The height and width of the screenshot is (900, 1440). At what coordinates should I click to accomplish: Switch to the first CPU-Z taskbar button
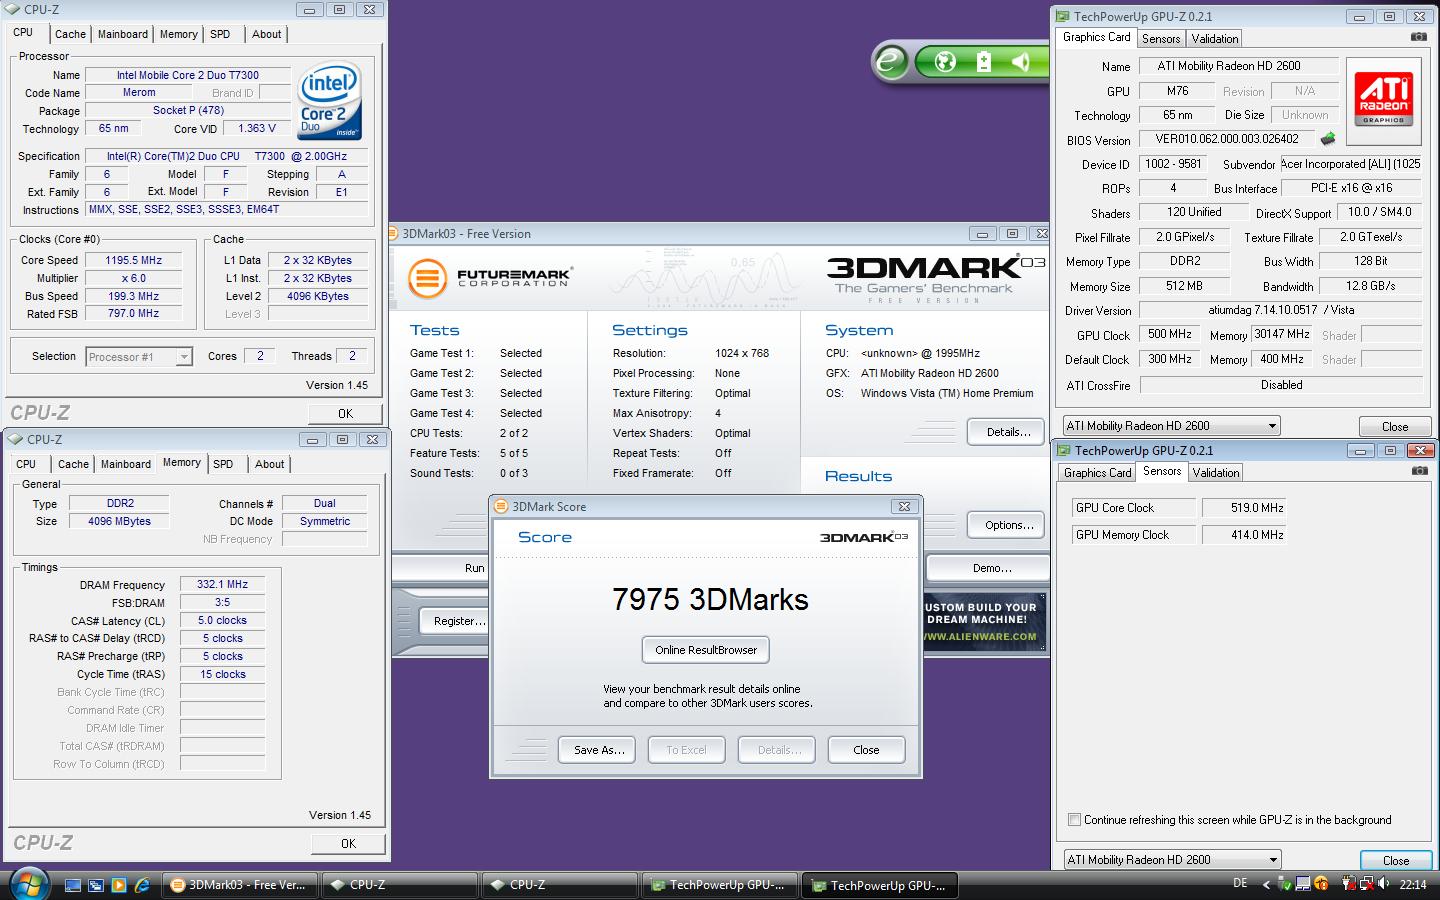[x=400, y=885]
